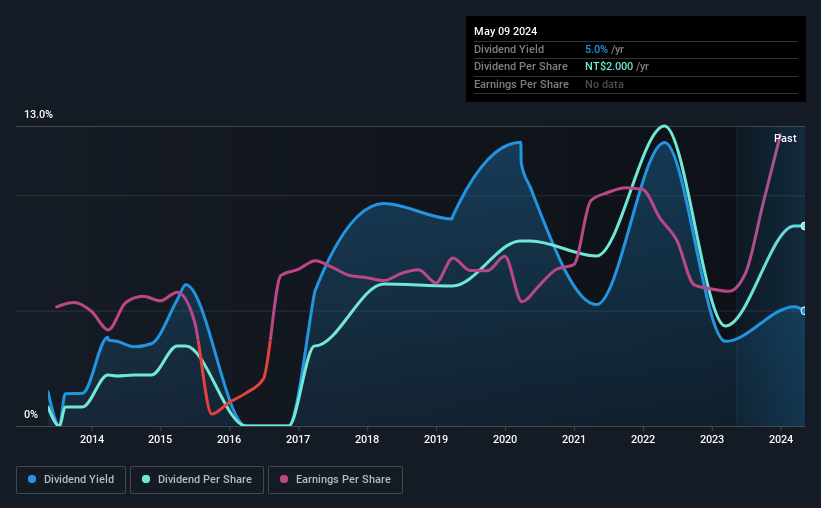Click the 'Past' label on chart
Image resolution: width=821 pixels, height=508 pixels.
tap(785, 138)
